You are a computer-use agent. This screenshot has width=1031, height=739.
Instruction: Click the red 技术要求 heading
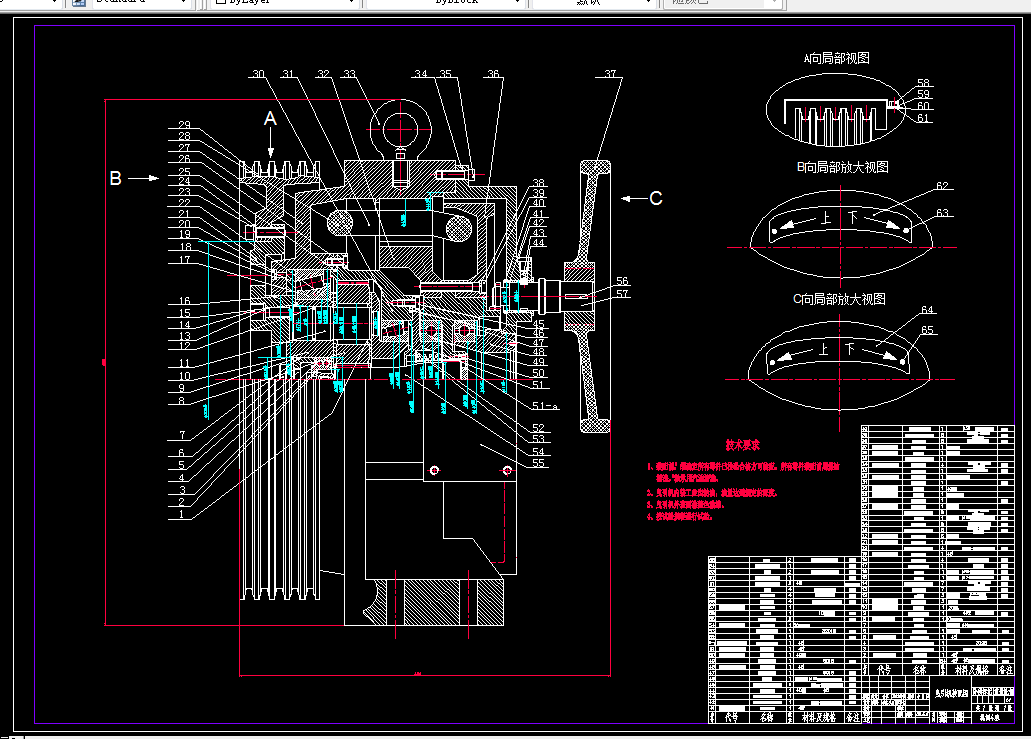click(742, 445)
